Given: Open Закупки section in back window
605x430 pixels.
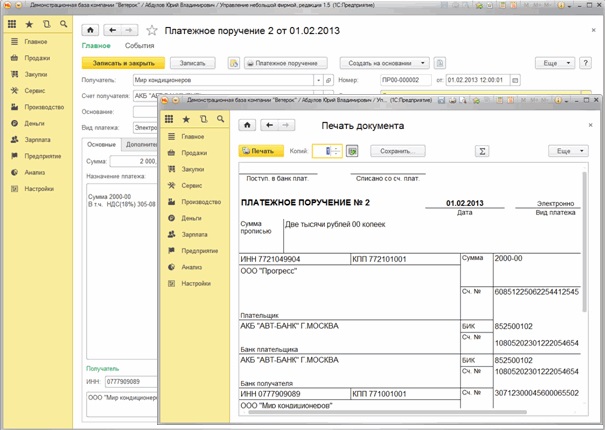Looking at the screenshot, I should coord(36,74).
